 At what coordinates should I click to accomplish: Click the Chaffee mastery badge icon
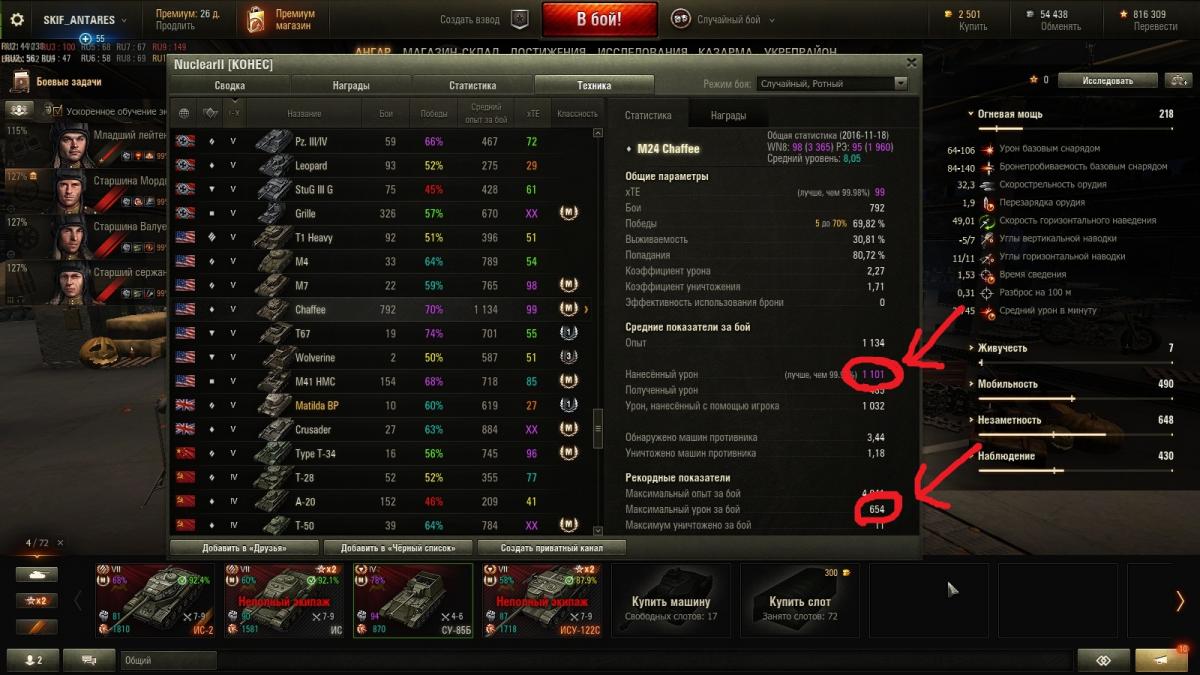pyautogui.click(x=568, y=309)
